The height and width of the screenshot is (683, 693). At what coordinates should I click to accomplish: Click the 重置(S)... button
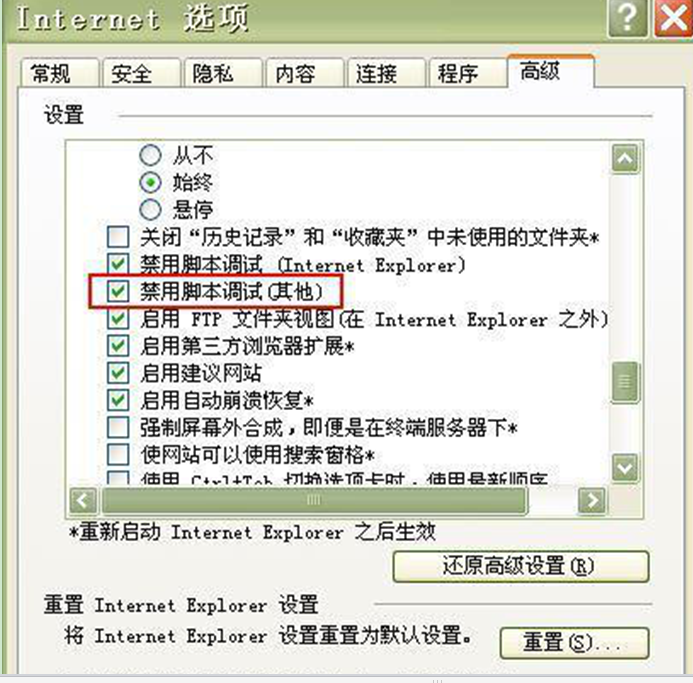(574, 643)
